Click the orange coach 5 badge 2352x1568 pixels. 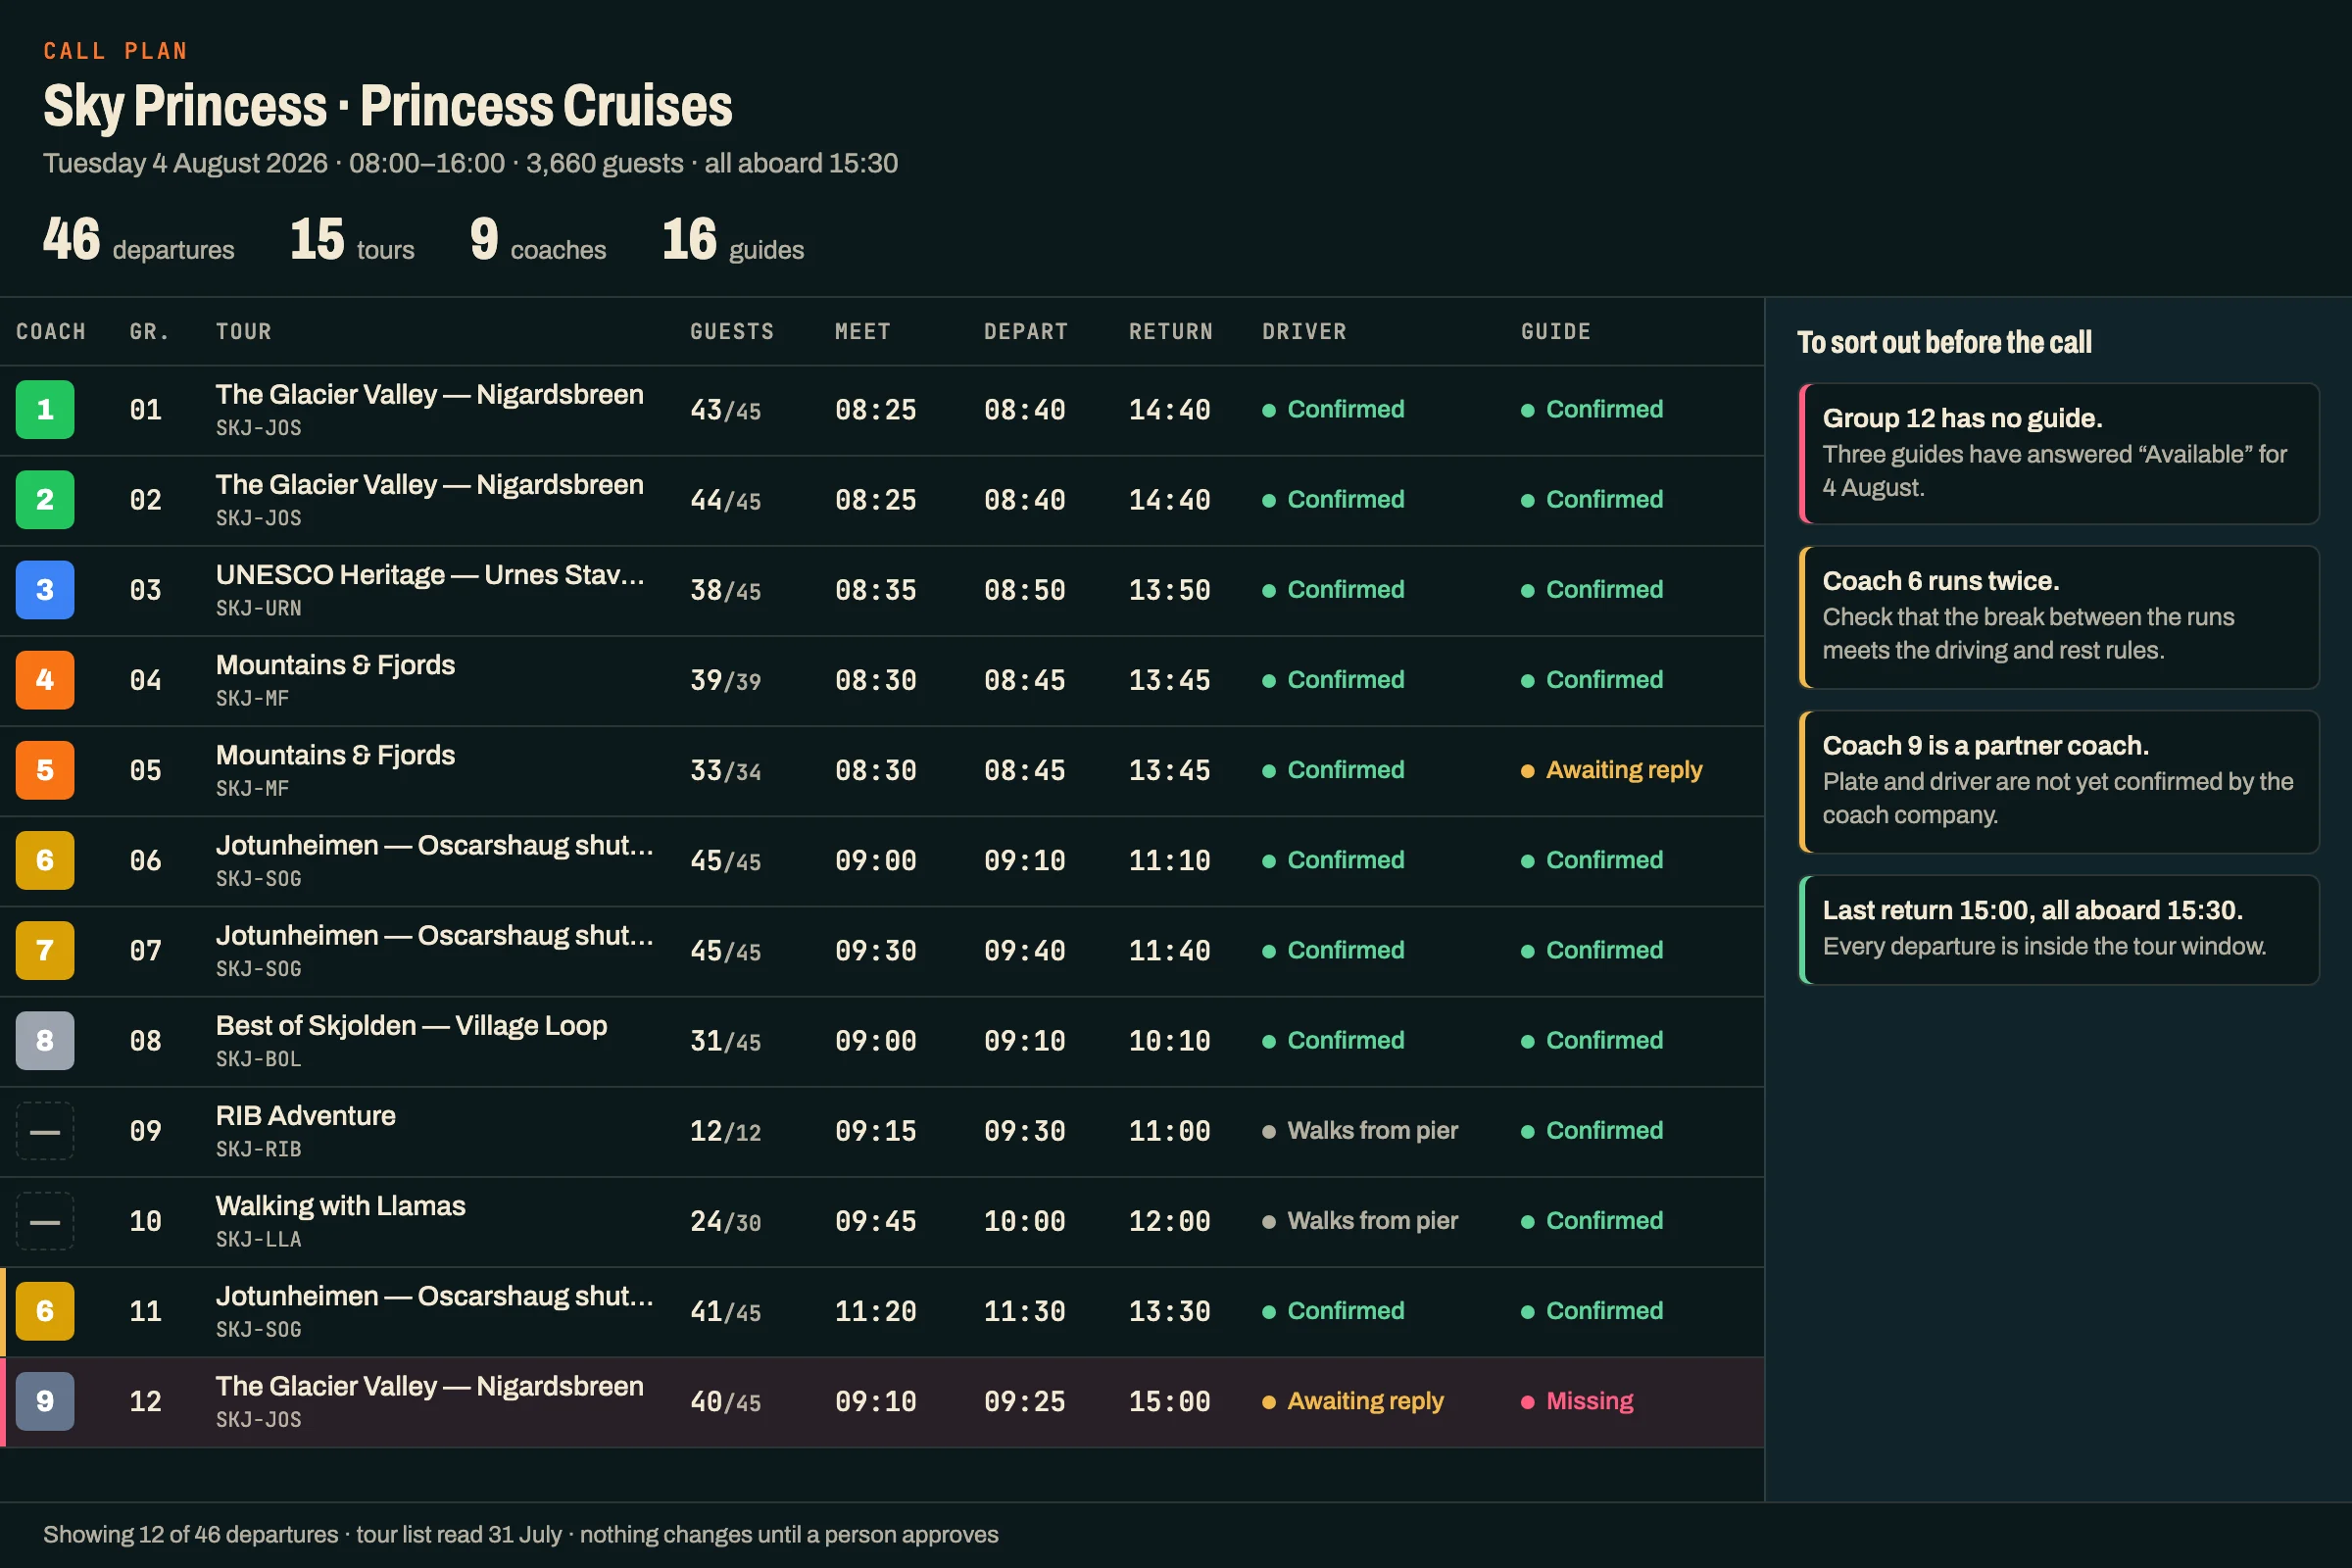(45, 770)
